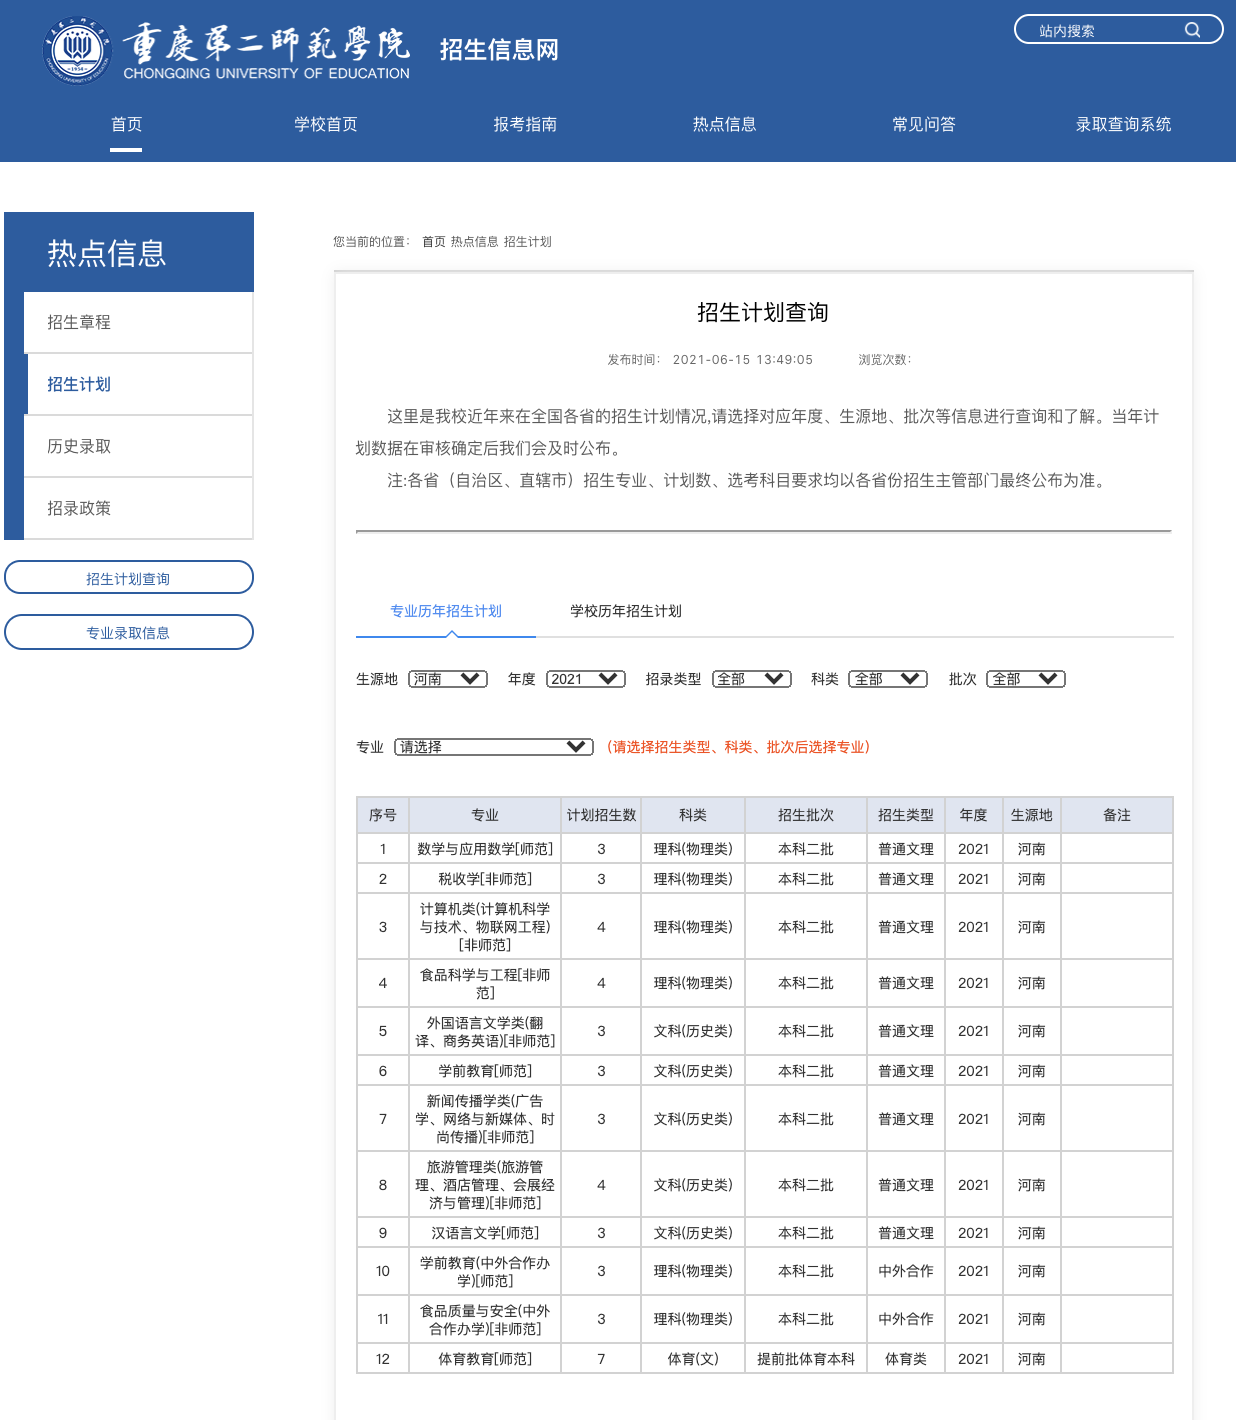Open the 批次 dropdown
The width and height of the screenshot is (1236, 1420).
(1025, 679)
